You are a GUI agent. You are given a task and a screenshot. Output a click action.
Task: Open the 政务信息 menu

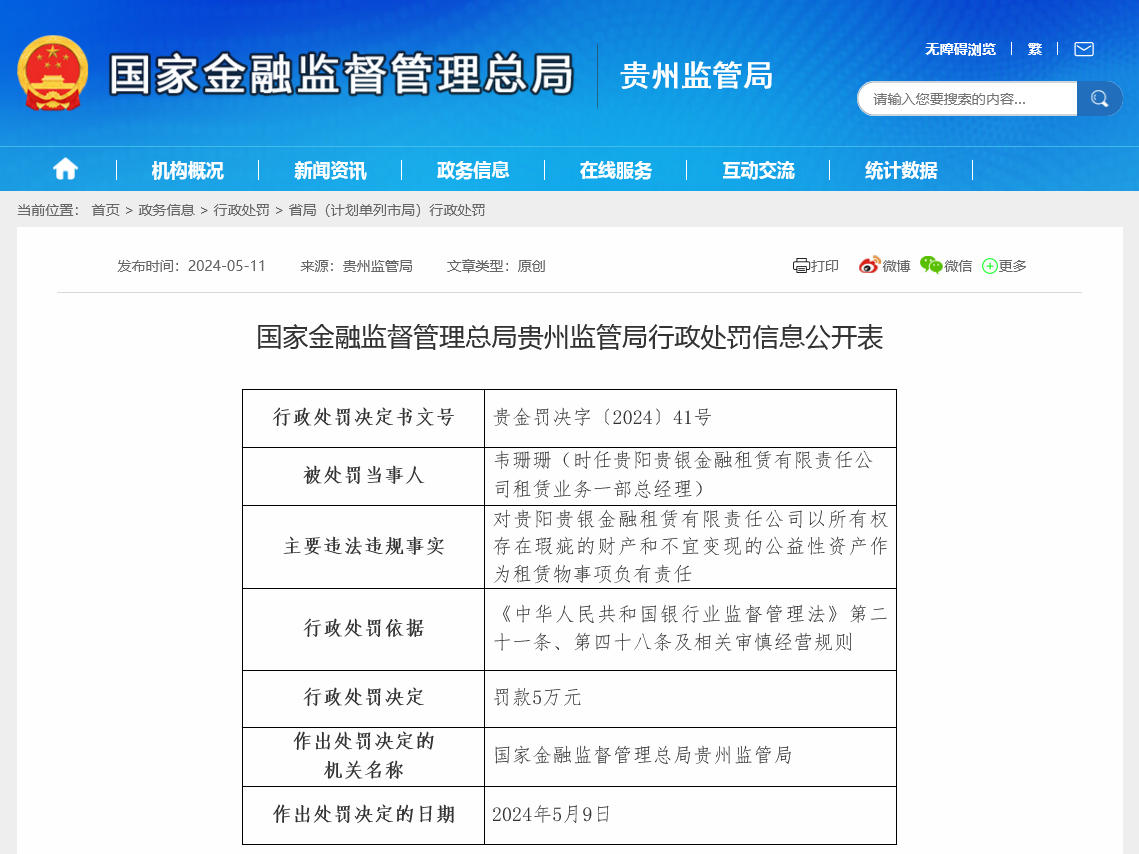click(x=473, y=170)
